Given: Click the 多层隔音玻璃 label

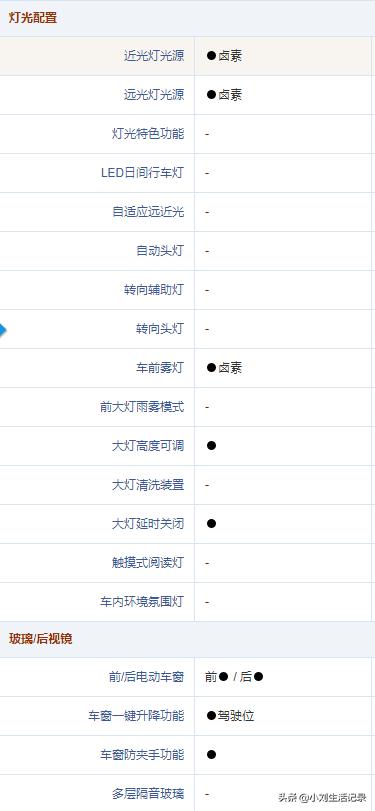Looking at the screenshot, I should coord(148,794).
